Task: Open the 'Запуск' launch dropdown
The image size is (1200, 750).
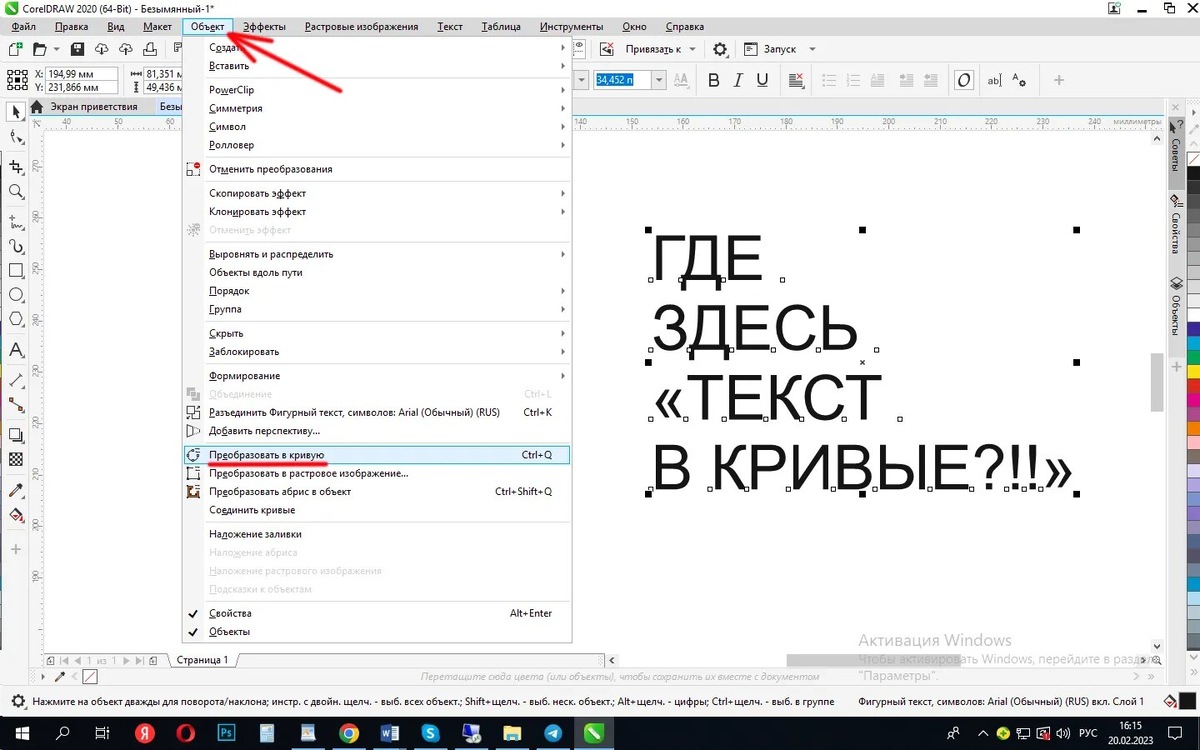Action: point(812,49)
